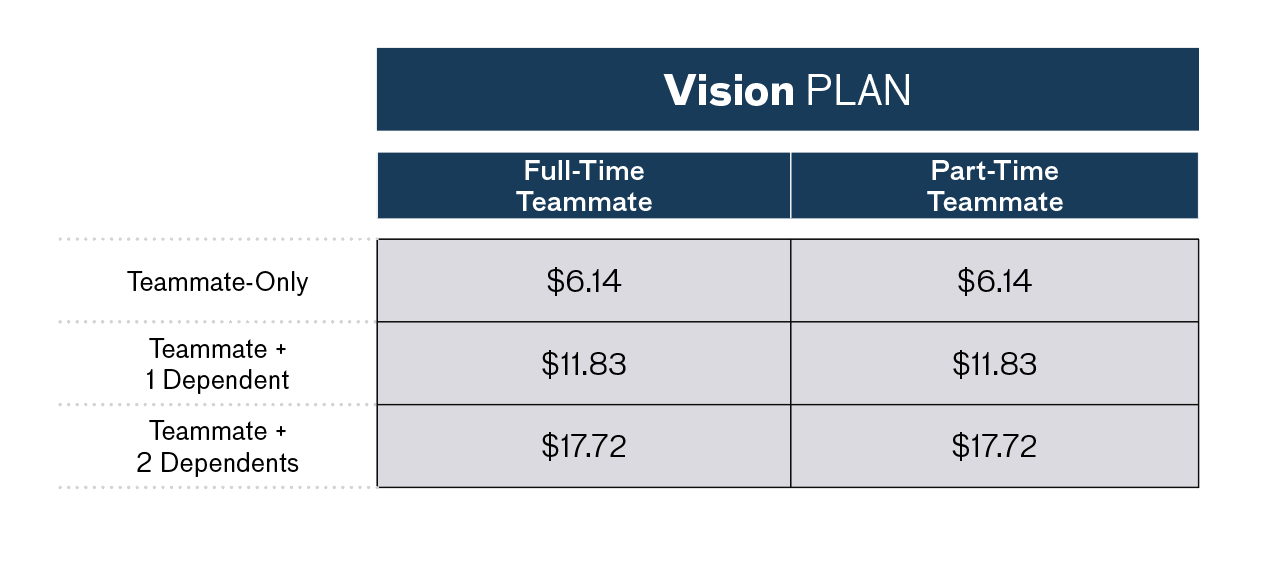Screen dimensions: 1268x564
Task: Select the Part-Time Teammate column header
Action: pyautogui.click(x=995, y=186)
